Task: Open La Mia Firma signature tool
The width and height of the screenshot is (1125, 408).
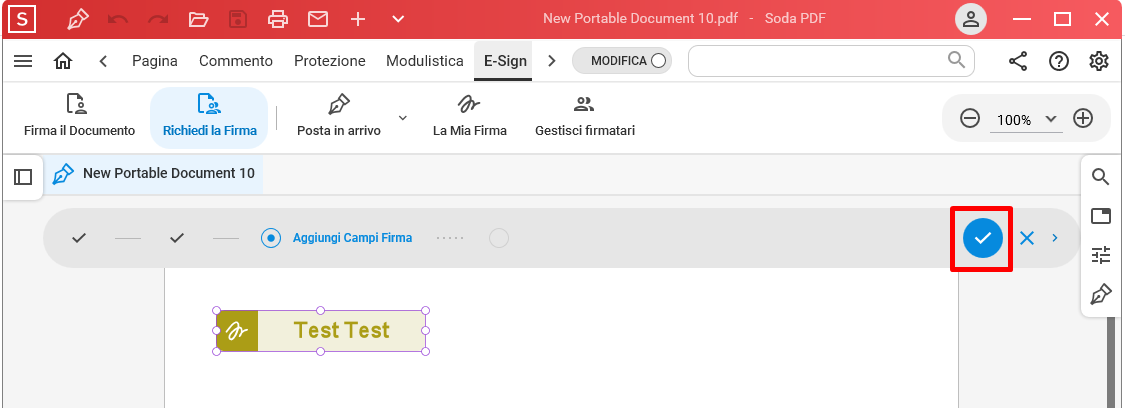Action: 470,116
